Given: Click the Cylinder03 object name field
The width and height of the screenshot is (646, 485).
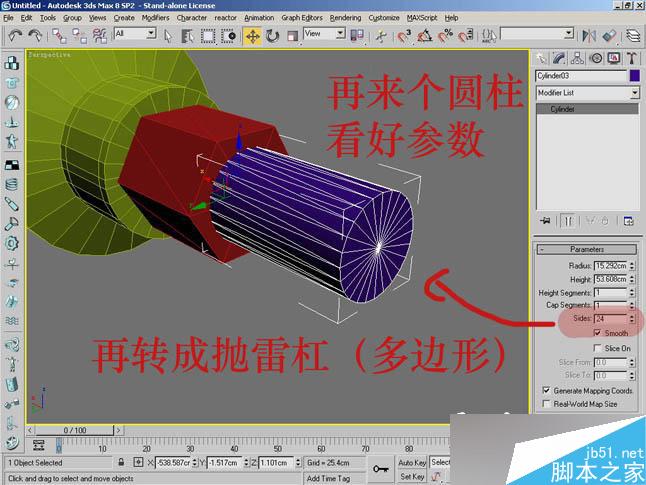Looking at the screenshot, I should [581, 76].
